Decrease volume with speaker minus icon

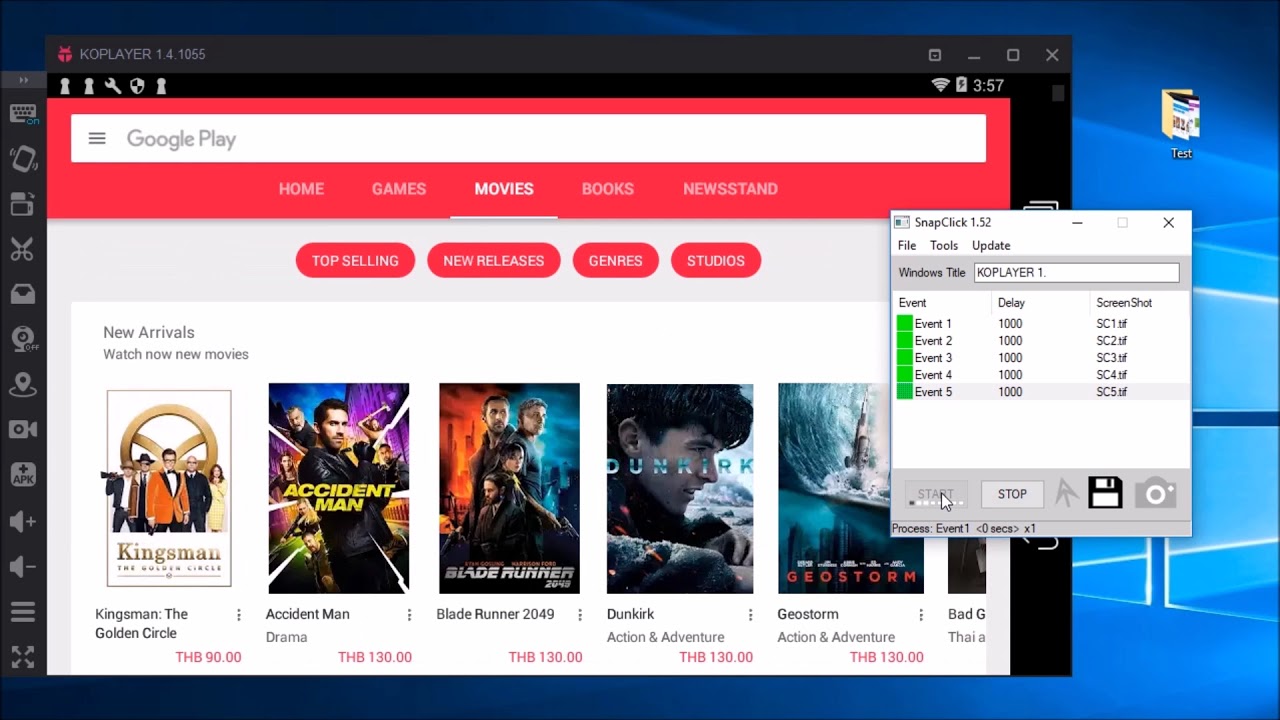23,566
